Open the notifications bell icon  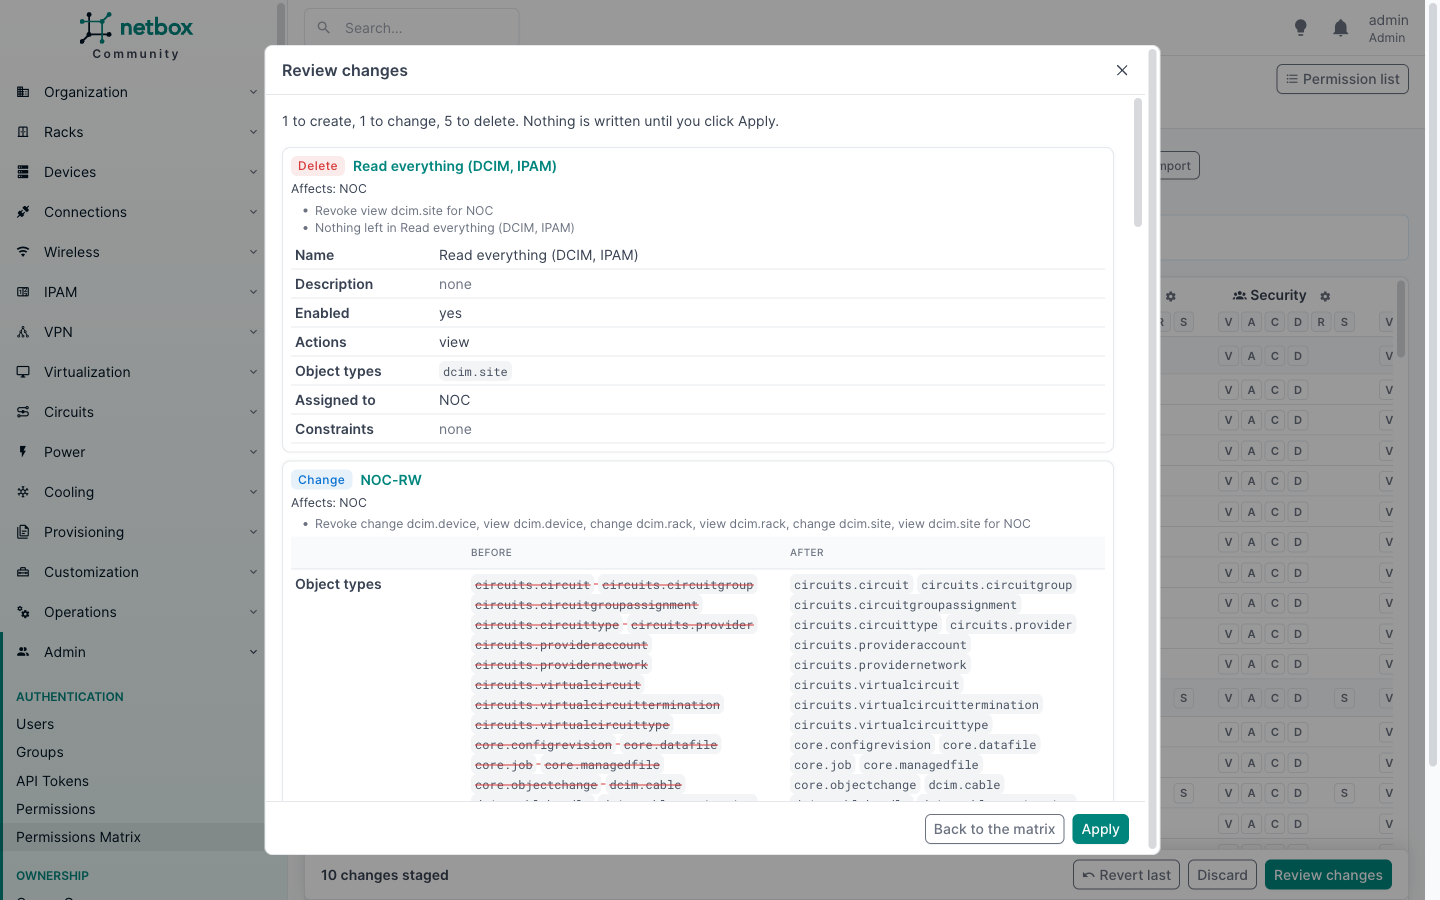tap(1341, 28)
